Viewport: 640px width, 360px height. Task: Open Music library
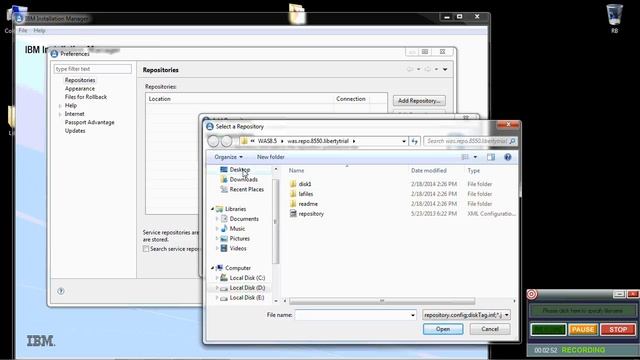[x=237, y=229]
